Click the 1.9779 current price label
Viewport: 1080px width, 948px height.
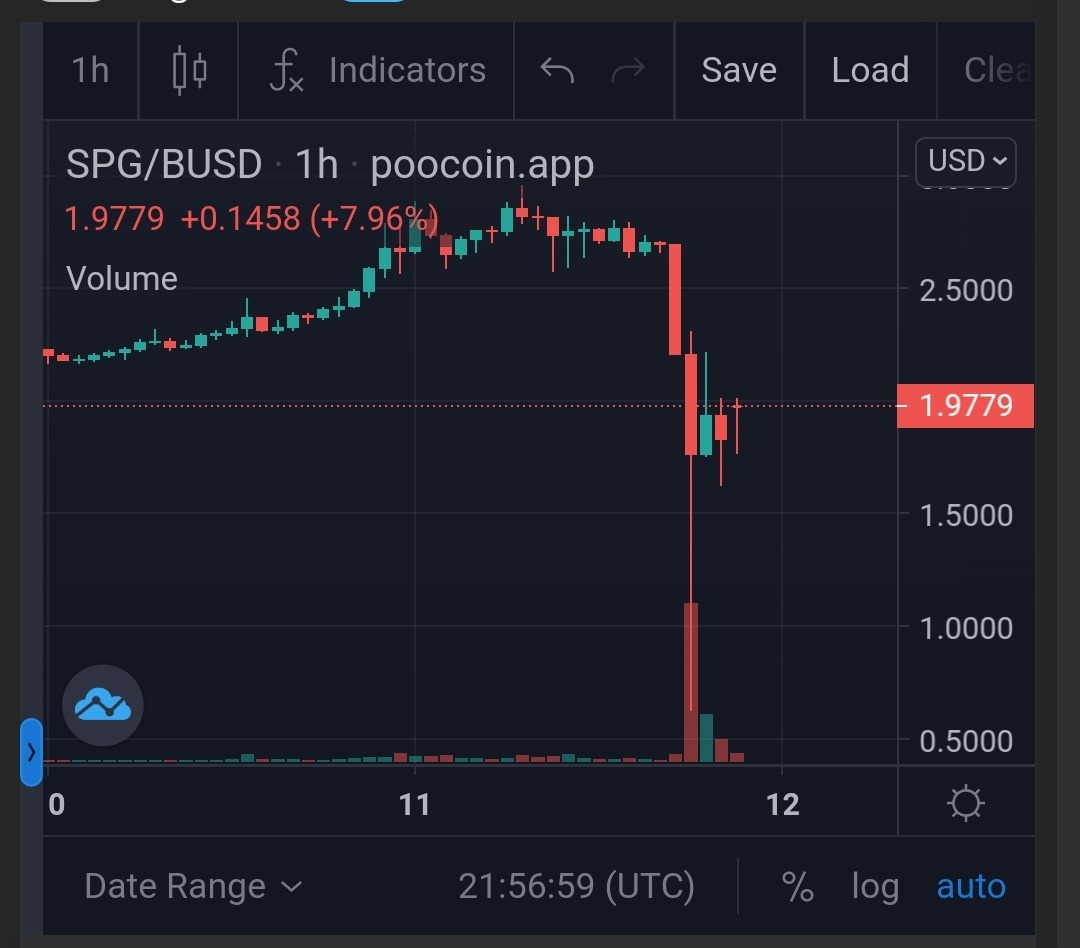coord(966,405)
